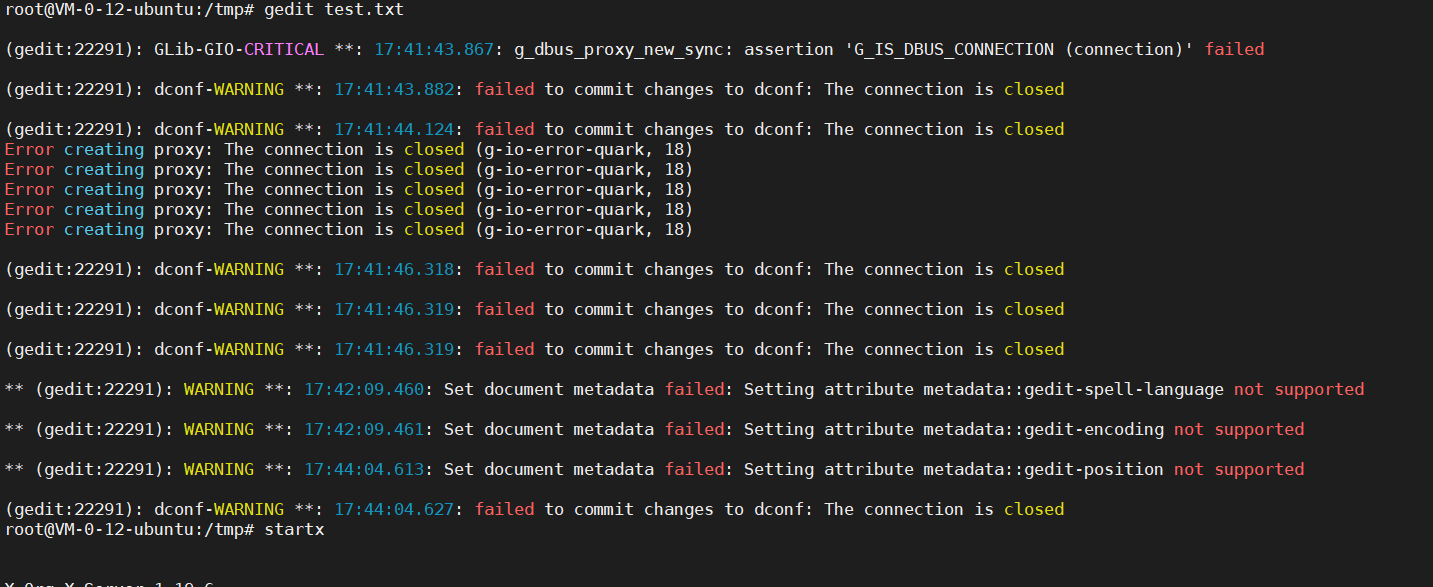Click the 'GLib-GIO-CRITICAL' label

239,49
